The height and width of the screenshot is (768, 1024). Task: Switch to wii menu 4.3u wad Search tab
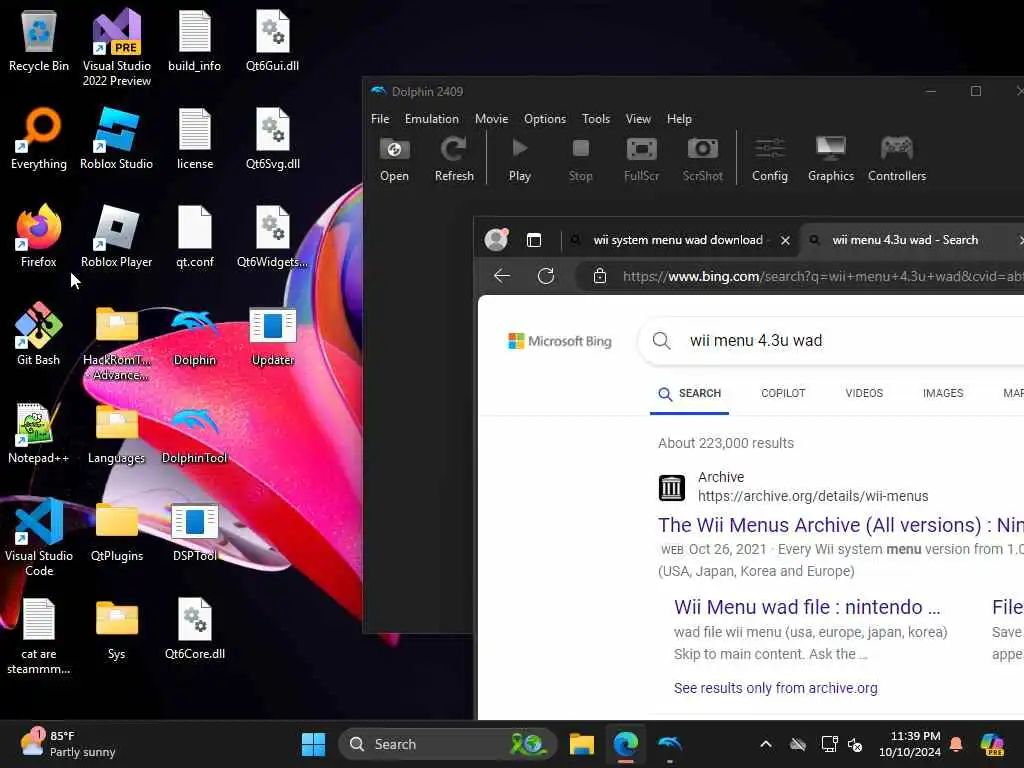click(904, 240)
